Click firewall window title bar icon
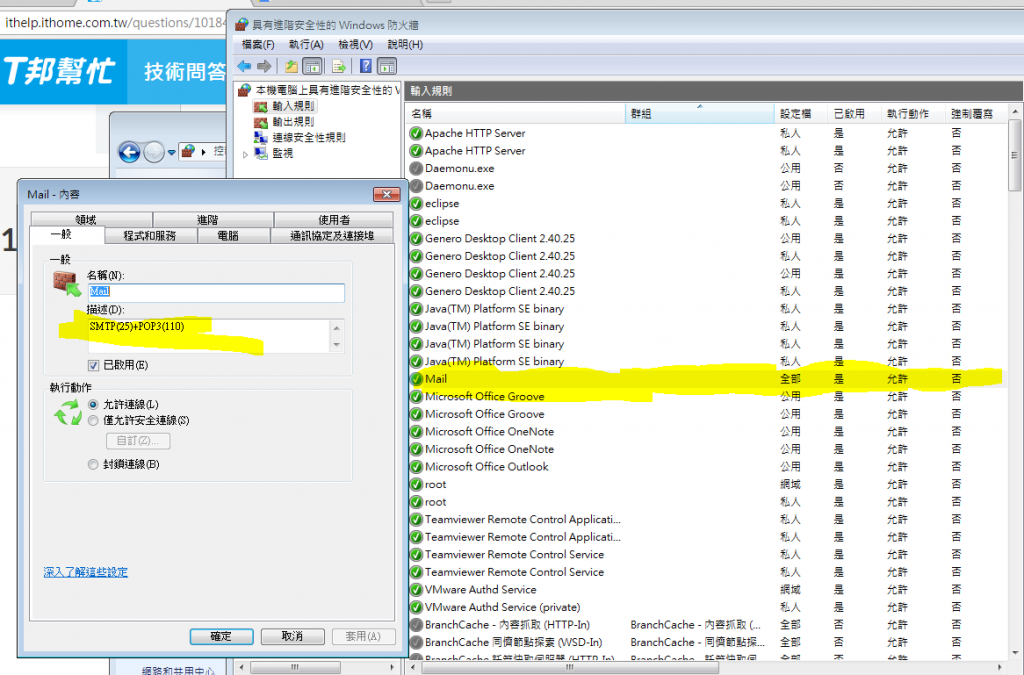The image size is (1024, 675). 242,25
